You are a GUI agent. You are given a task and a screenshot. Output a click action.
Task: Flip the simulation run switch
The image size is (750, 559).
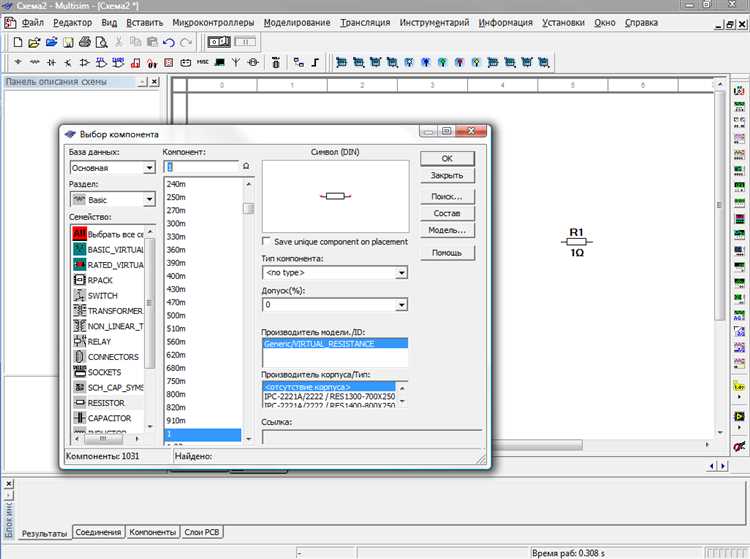pyautogui.click(x=219, y=42)
